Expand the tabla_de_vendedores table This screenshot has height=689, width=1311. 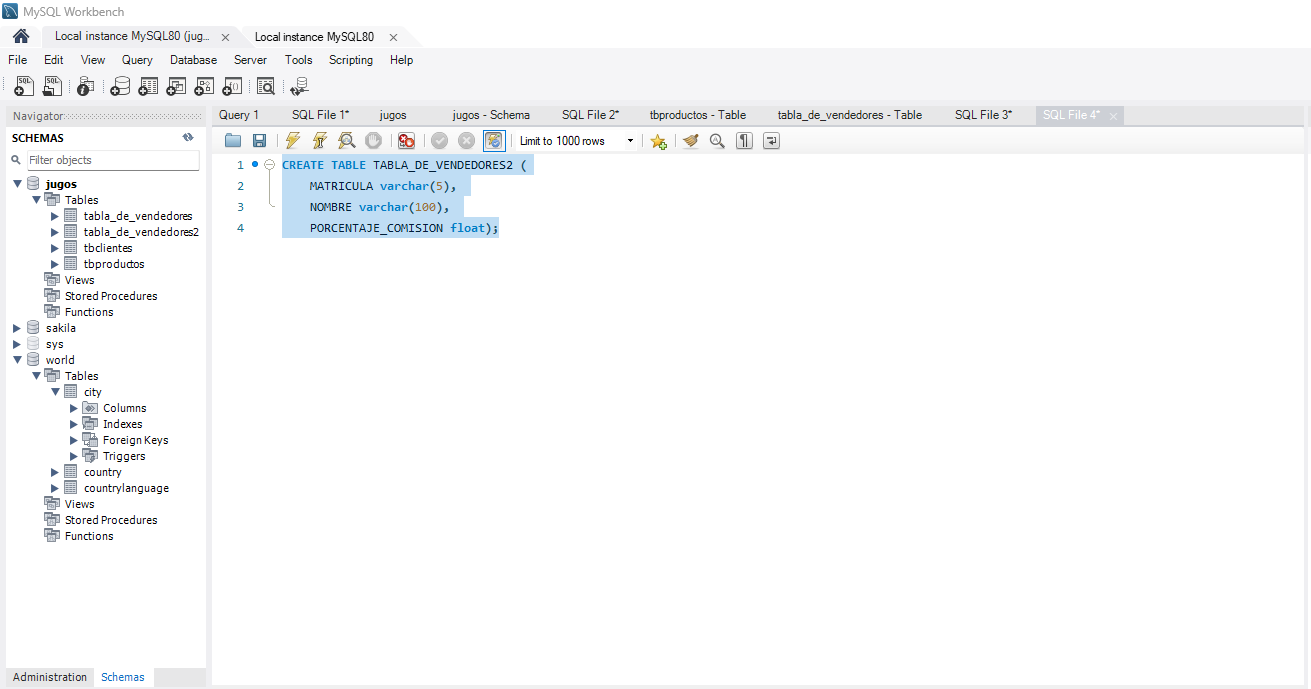coord(56,216)
